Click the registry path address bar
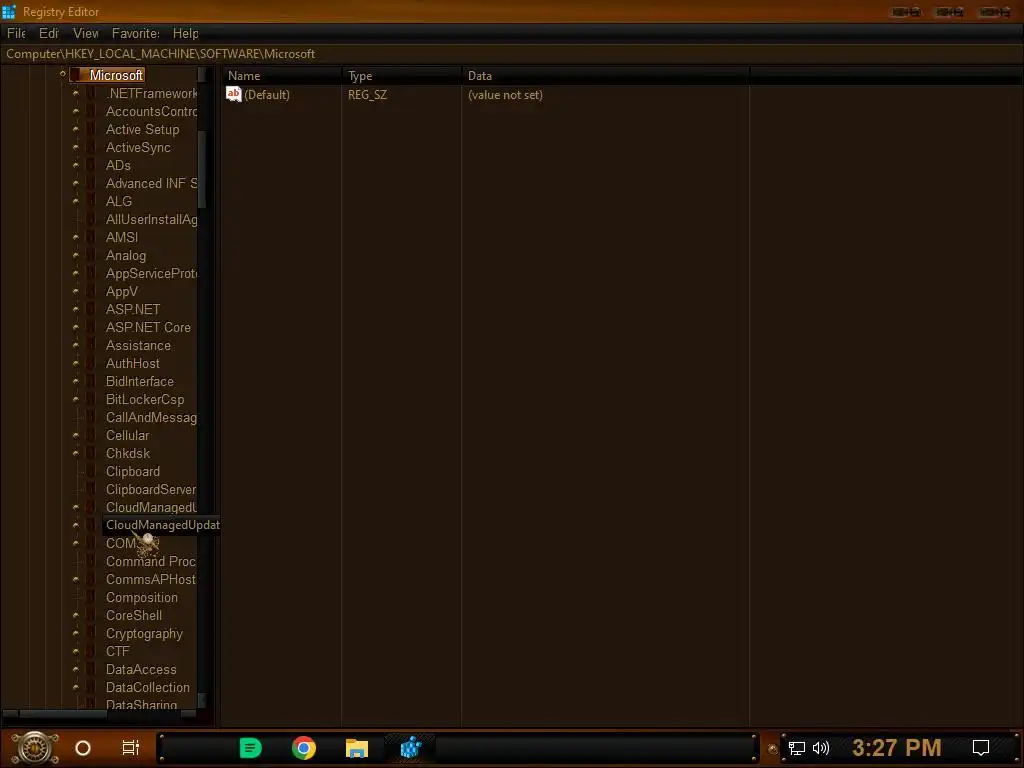 (x=512, y=54)
